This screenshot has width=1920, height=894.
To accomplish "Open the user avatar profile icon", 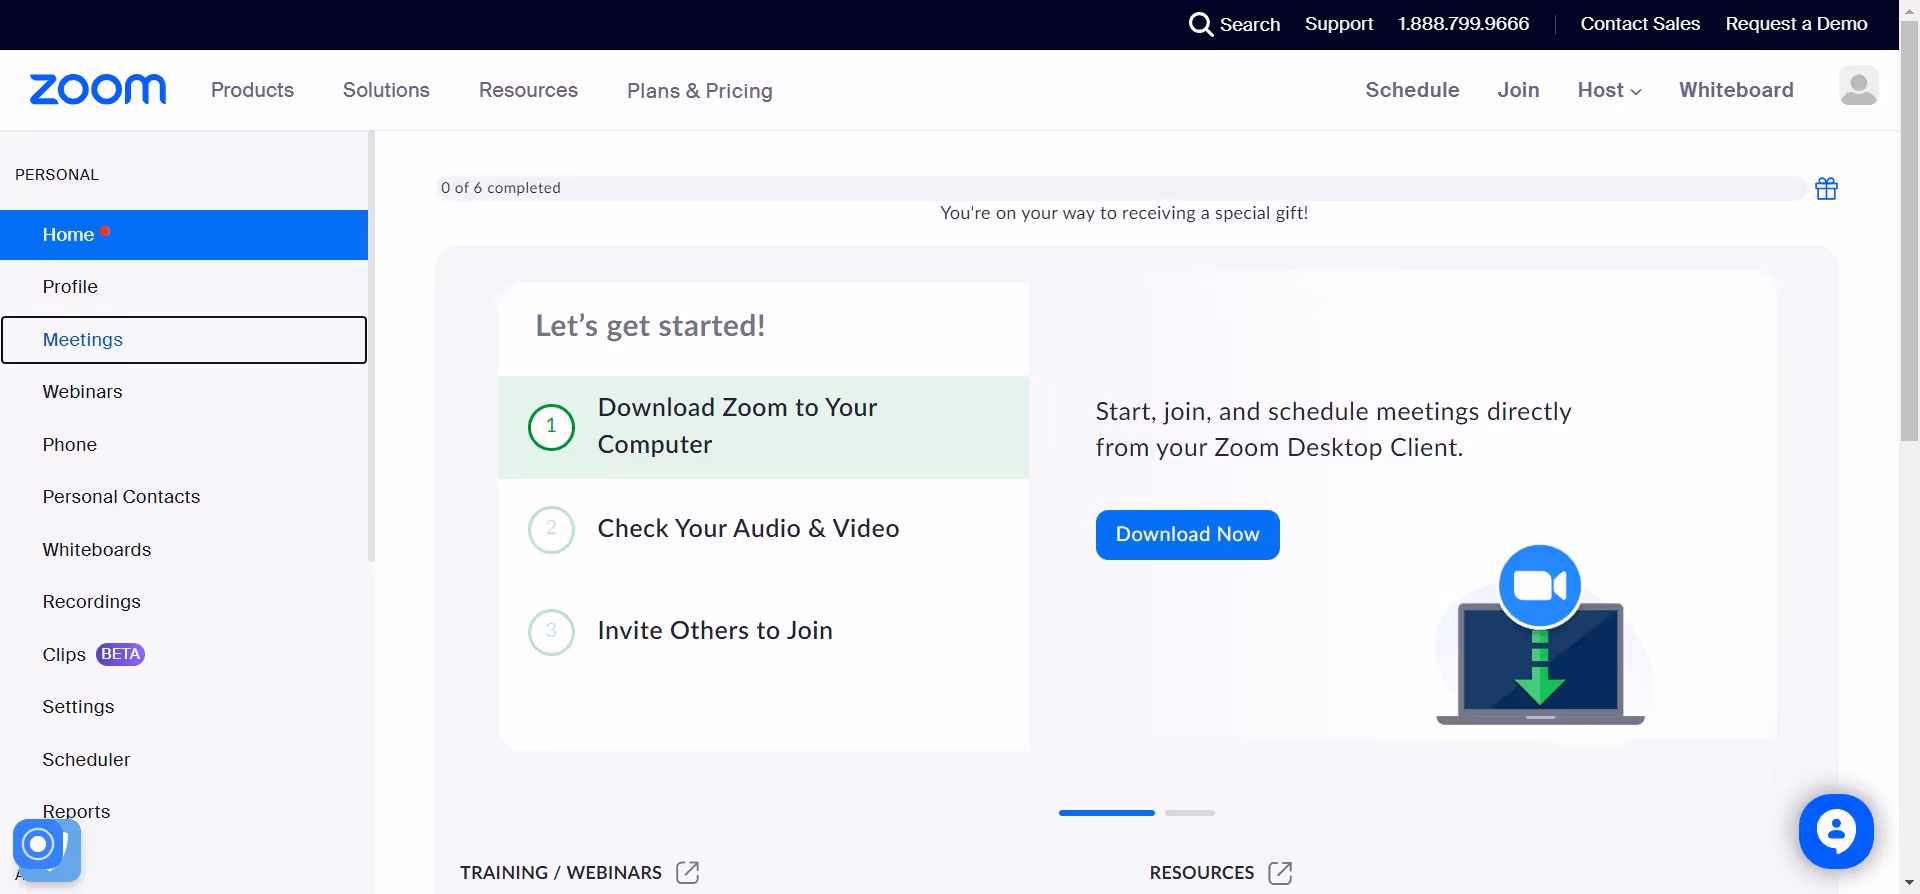I will (1858, 86).
